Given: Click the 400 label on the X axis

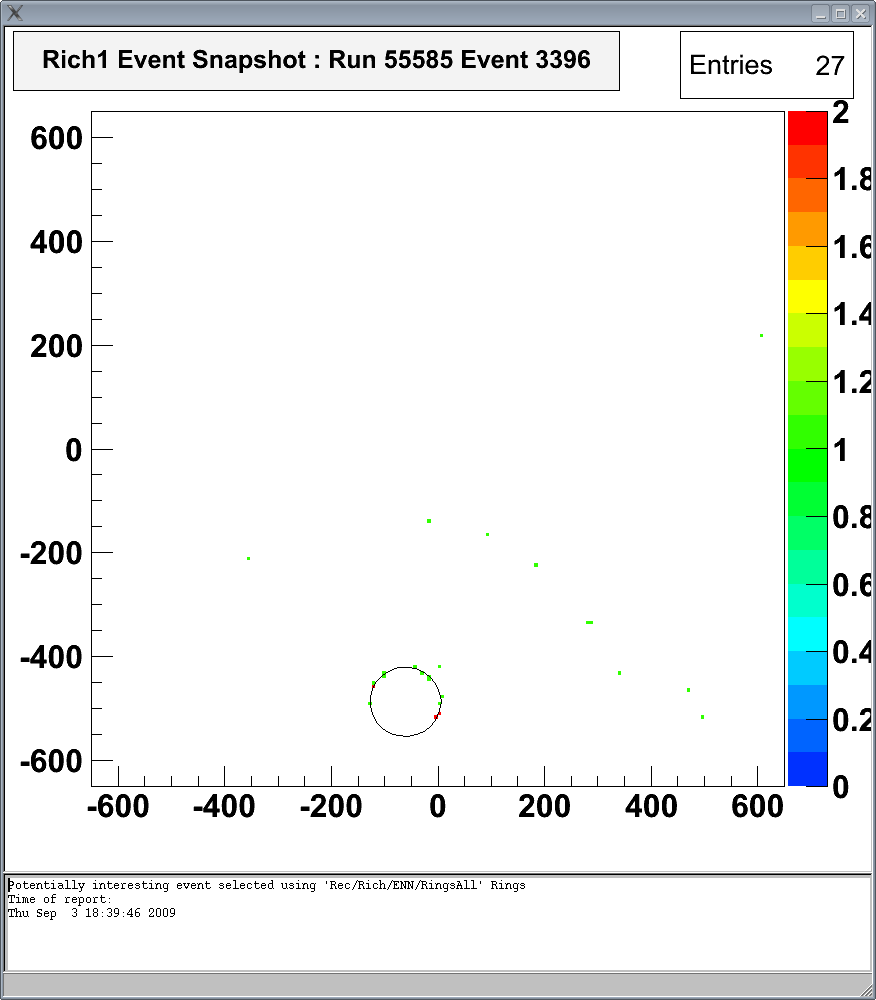Looking at the screenshot, I should click(650, 806).
